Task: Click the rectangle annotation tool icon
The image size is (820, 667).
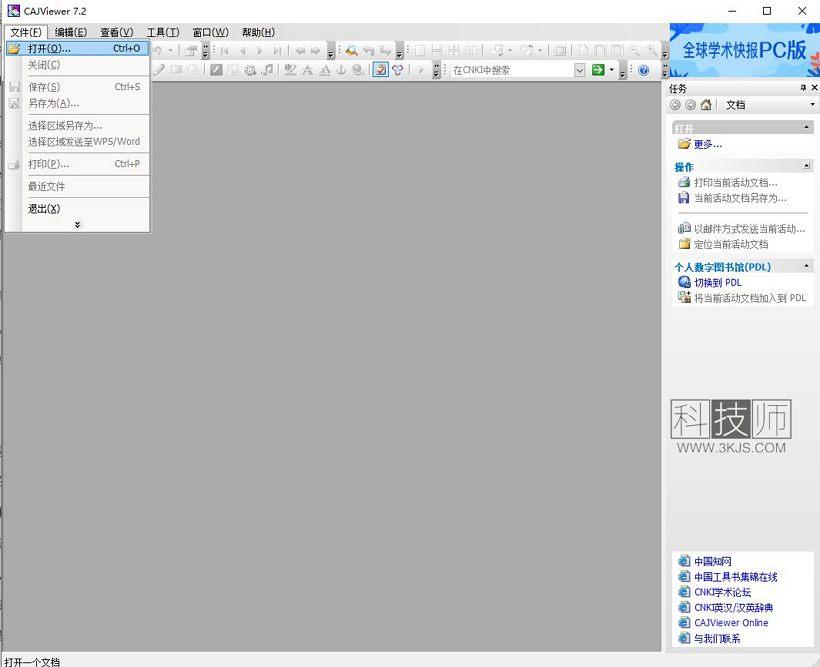Action: point(176,70)
